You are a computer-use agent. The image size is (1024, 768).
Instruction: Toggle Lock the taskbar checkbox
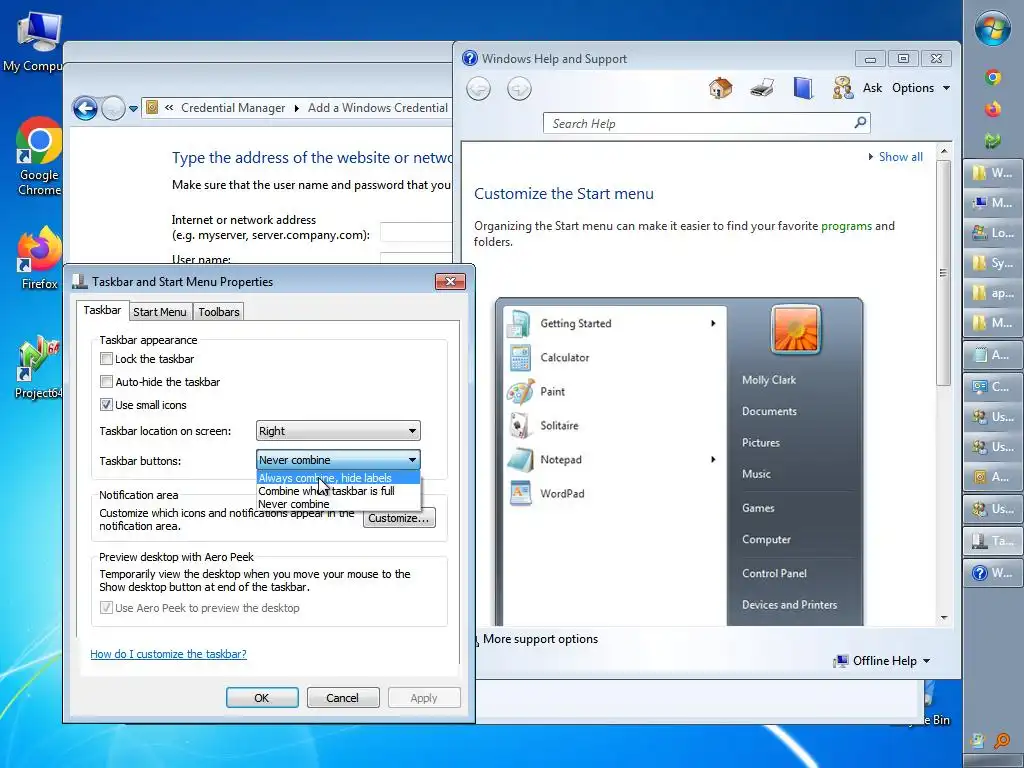106,359
